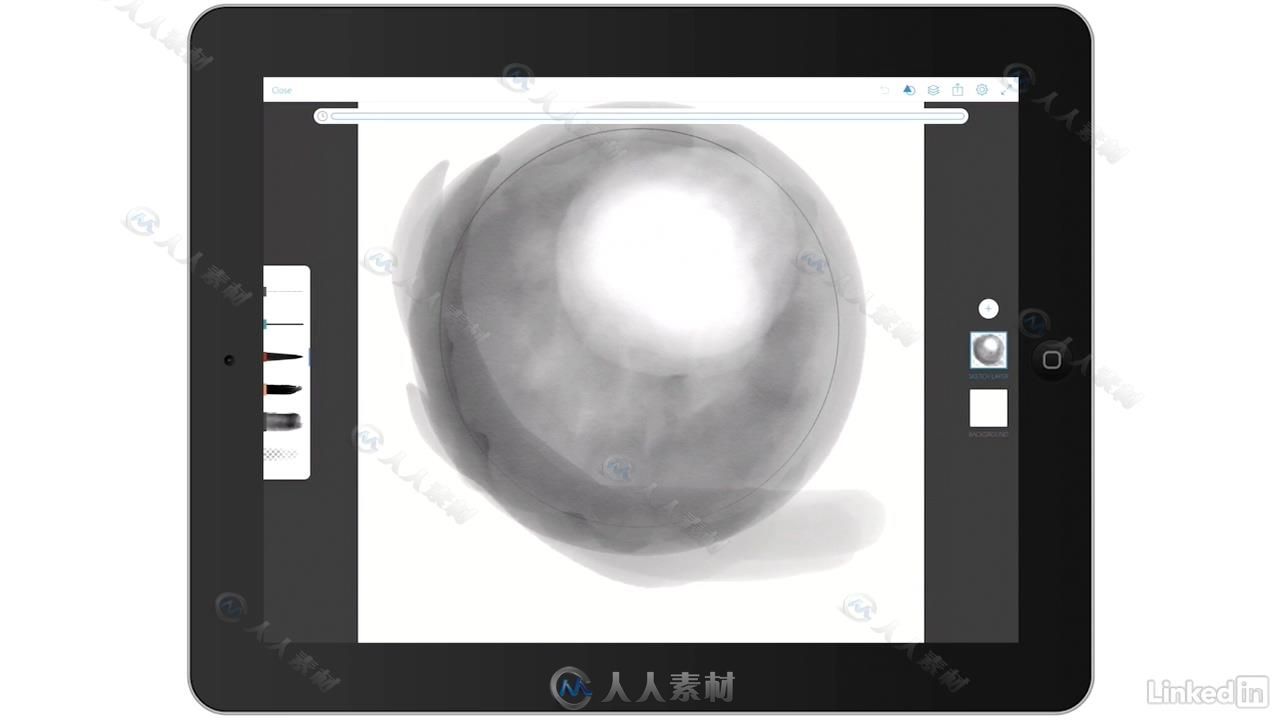This screenshot has width=1282, height=720.
Task: Tap the iPad home button
Action: [x=1051, y=360]
